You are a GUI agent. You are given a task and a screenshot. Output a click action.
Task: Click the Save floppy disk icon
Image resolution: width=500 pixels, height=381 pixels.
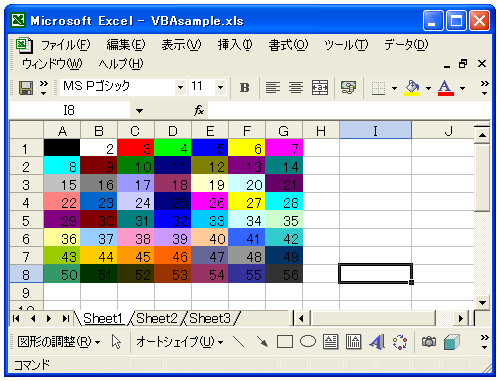click(x=26, y=88)
